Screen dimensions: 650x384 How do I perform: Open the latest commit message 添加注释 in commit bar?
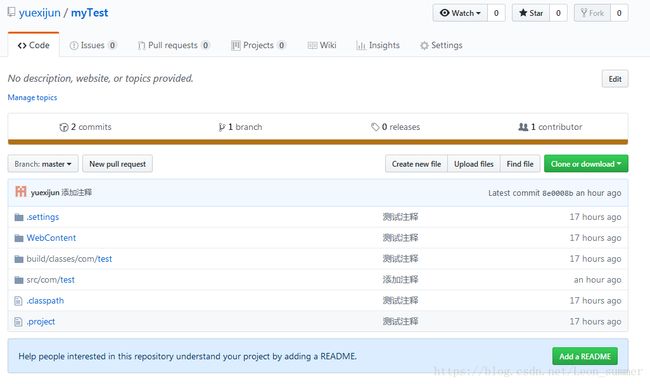(x=77, y=192)
